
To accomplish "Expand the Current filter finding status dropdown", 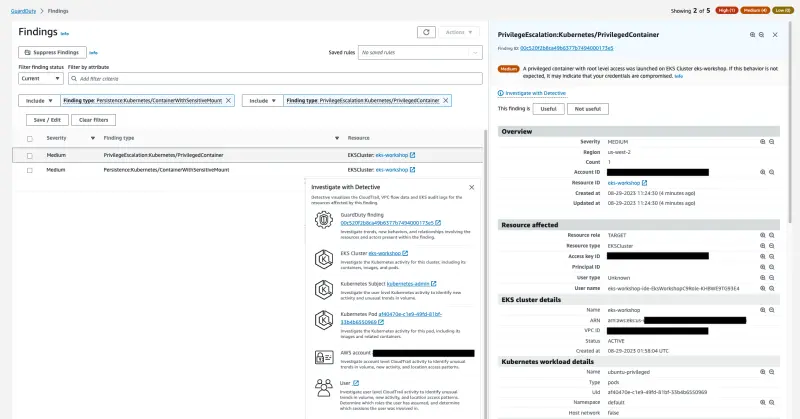I will (40, 78).
